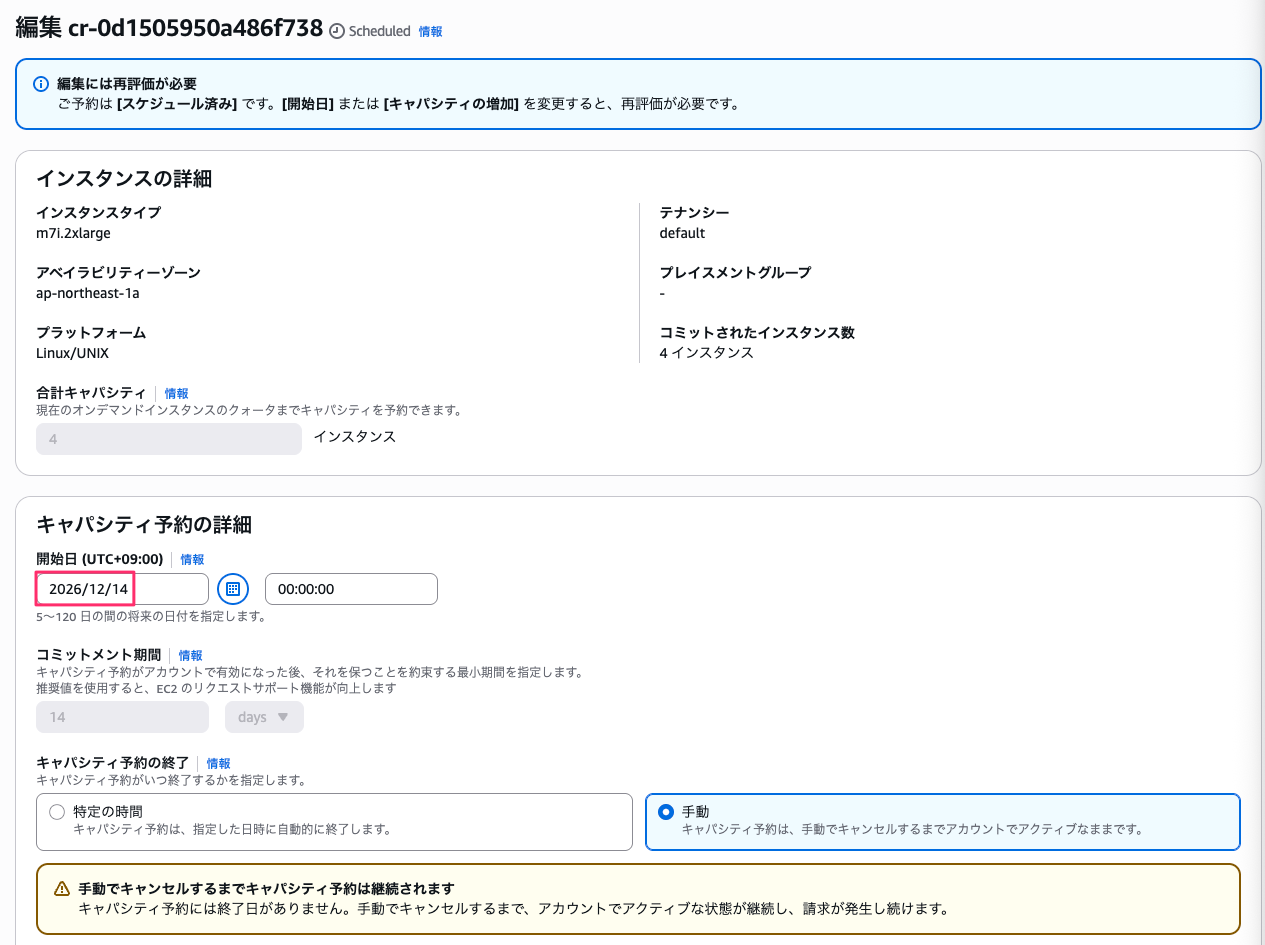This screenshot has width=1265, height=945.
Task: Click the Scheduled status clock icon
Action: (x=337, y=31)
